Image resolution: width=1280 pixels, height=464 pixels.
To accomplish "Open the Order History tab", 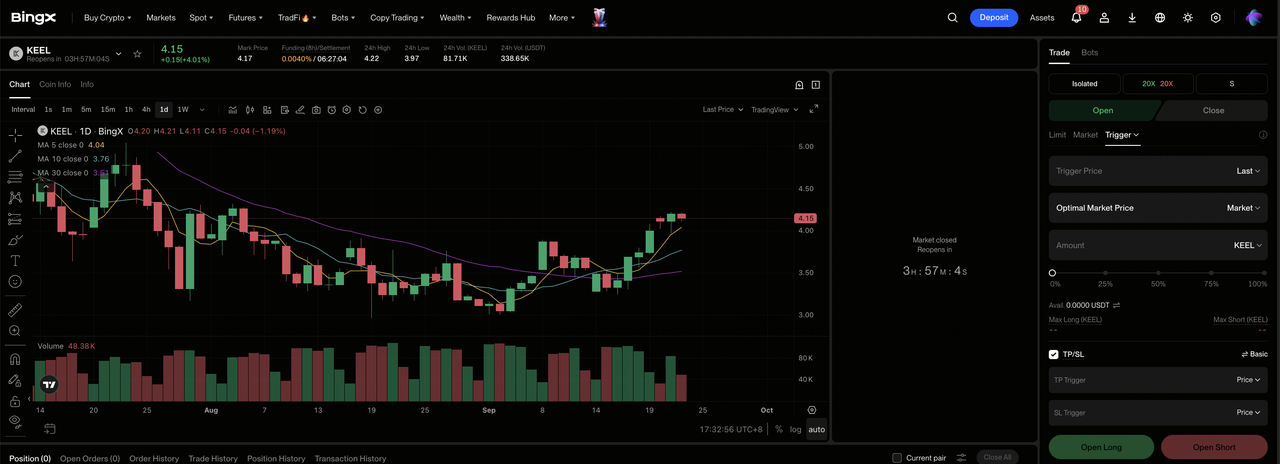I will click(x=154, y=458).
